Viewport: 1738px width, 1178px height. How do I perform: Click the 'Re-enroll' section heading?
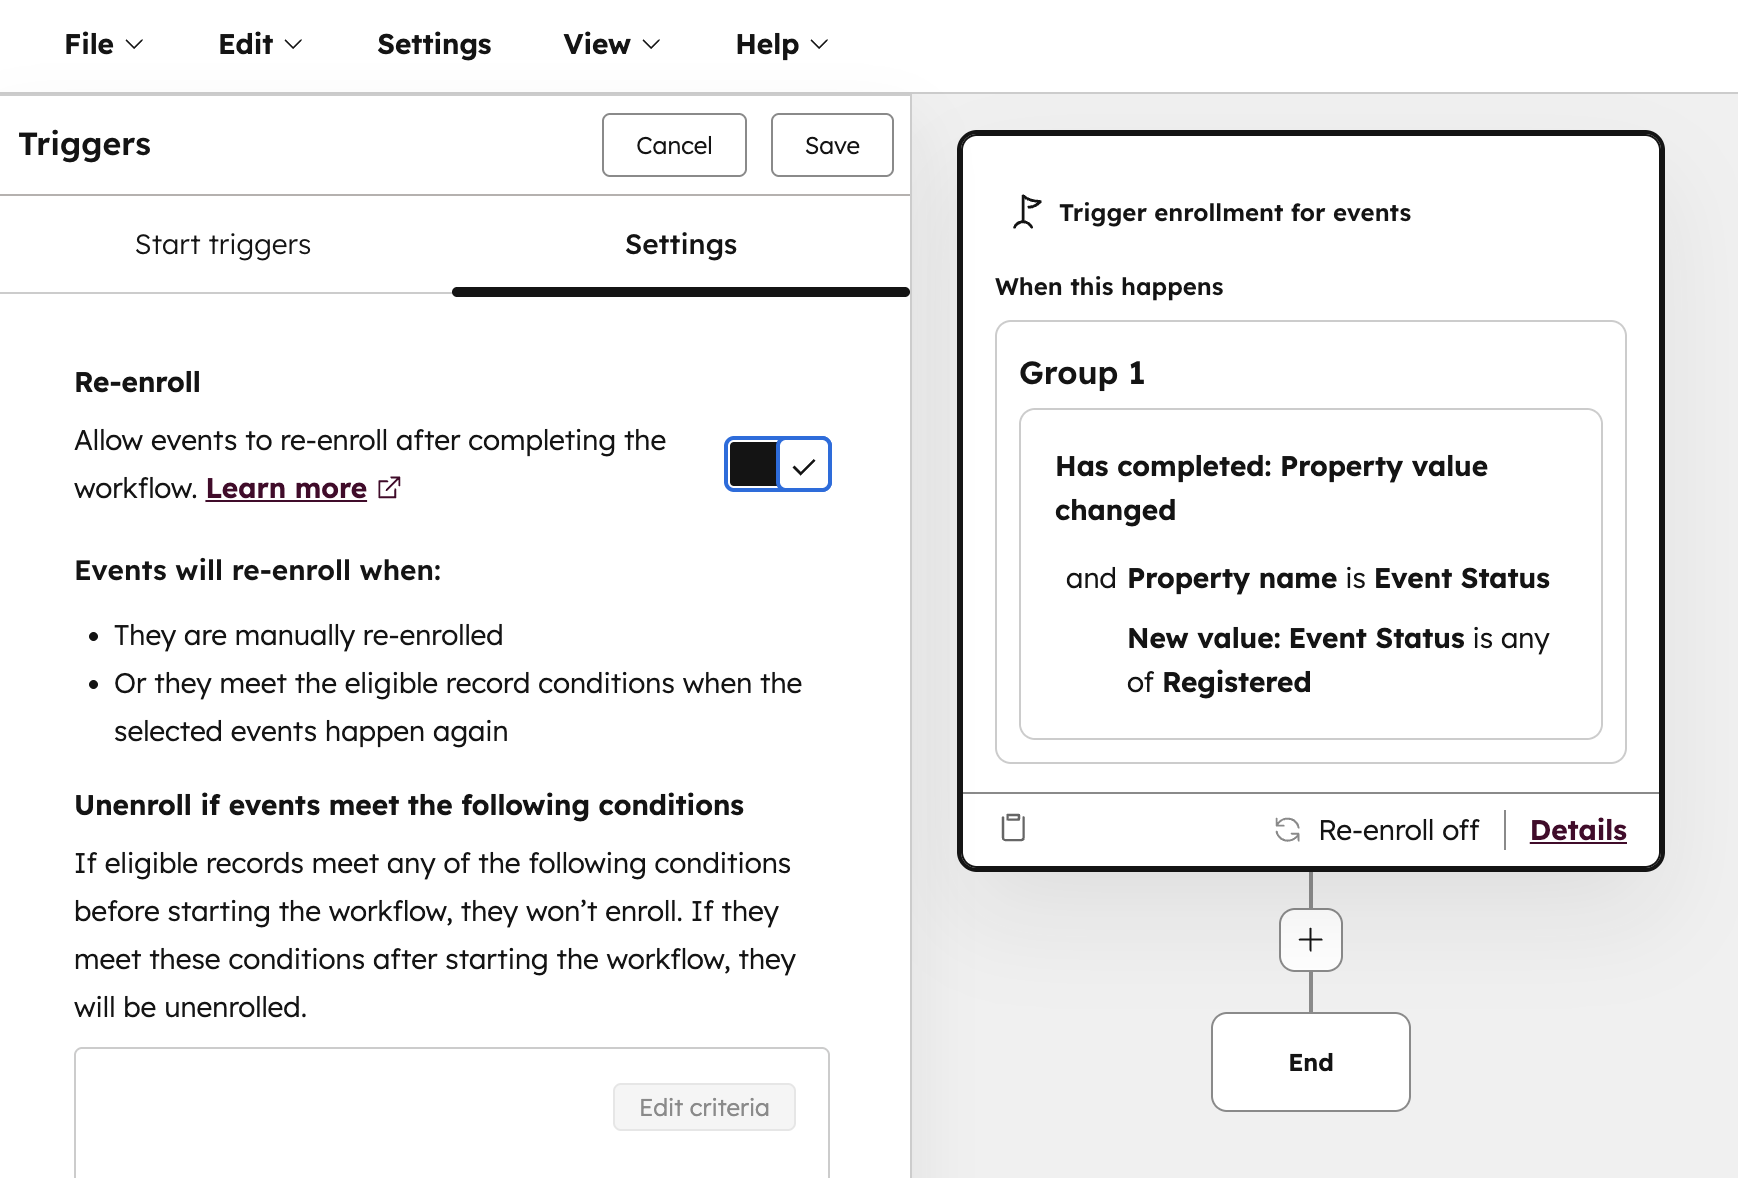pyautogui.click(x=137, y=382)
